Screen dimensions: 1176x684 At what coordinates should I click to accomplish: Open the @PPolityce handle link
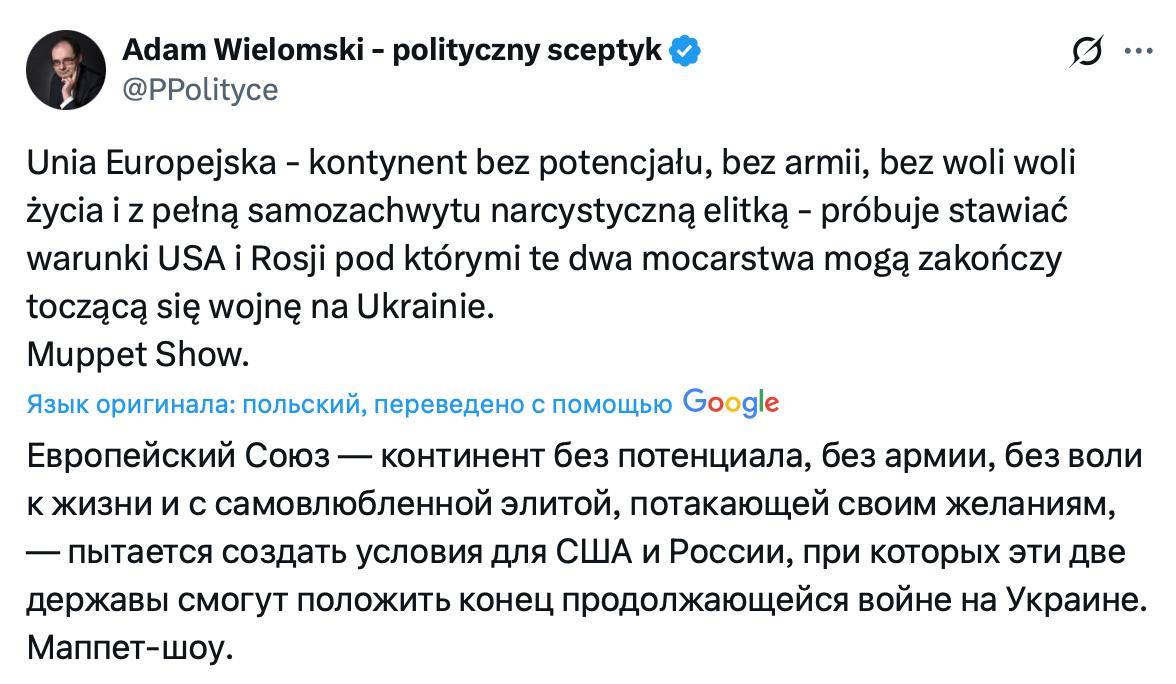pos(199,89)
